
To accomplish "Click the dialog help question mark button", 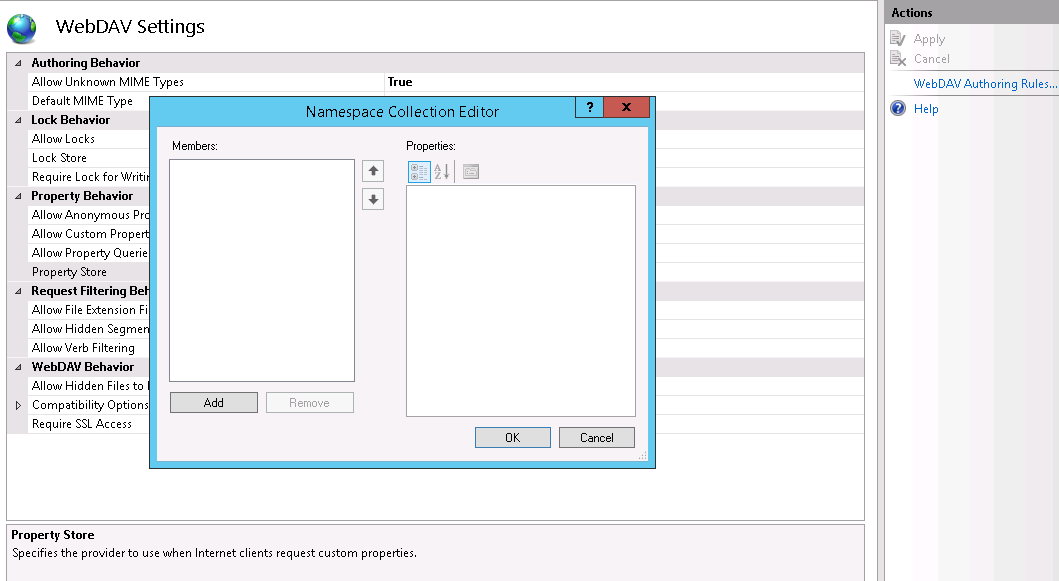I will point(590,107).
